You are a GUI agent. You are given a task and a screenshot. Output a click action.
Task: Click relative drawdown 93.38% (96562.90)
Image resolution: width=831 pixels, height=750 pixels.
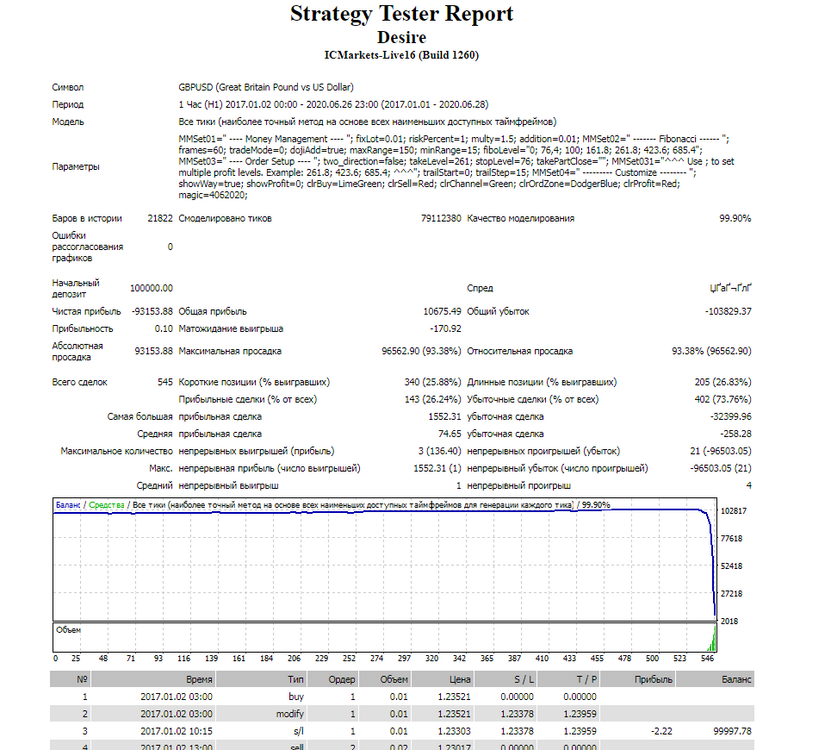click(x=711, y=351)
